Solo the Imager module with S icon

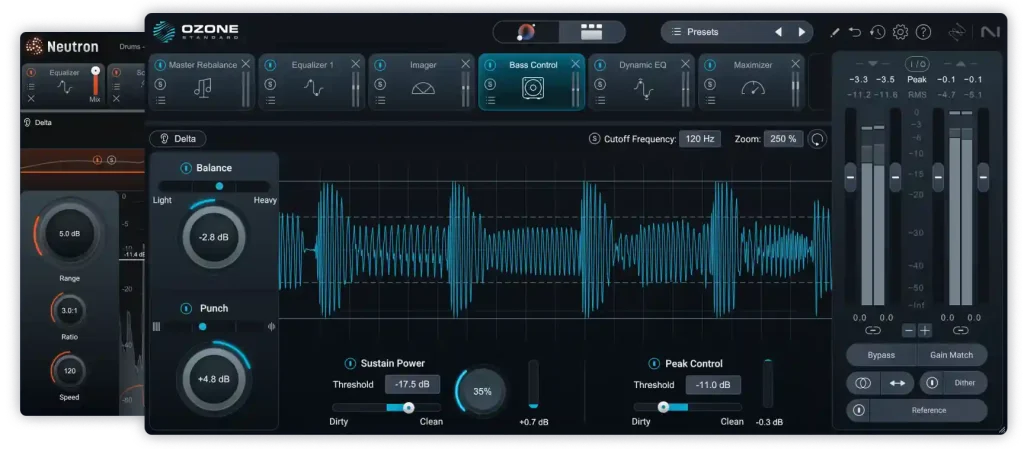pos(380,83)
